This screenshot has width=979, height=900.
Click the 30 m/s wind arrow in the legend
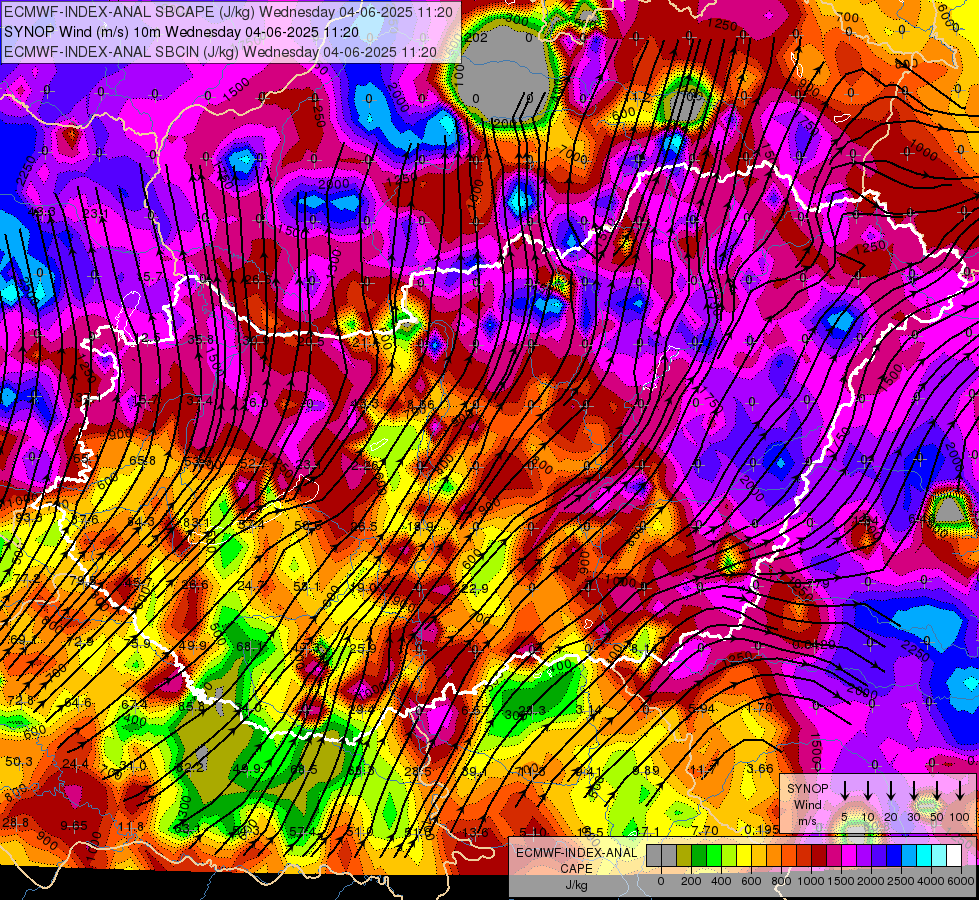[x=914, y=790]
